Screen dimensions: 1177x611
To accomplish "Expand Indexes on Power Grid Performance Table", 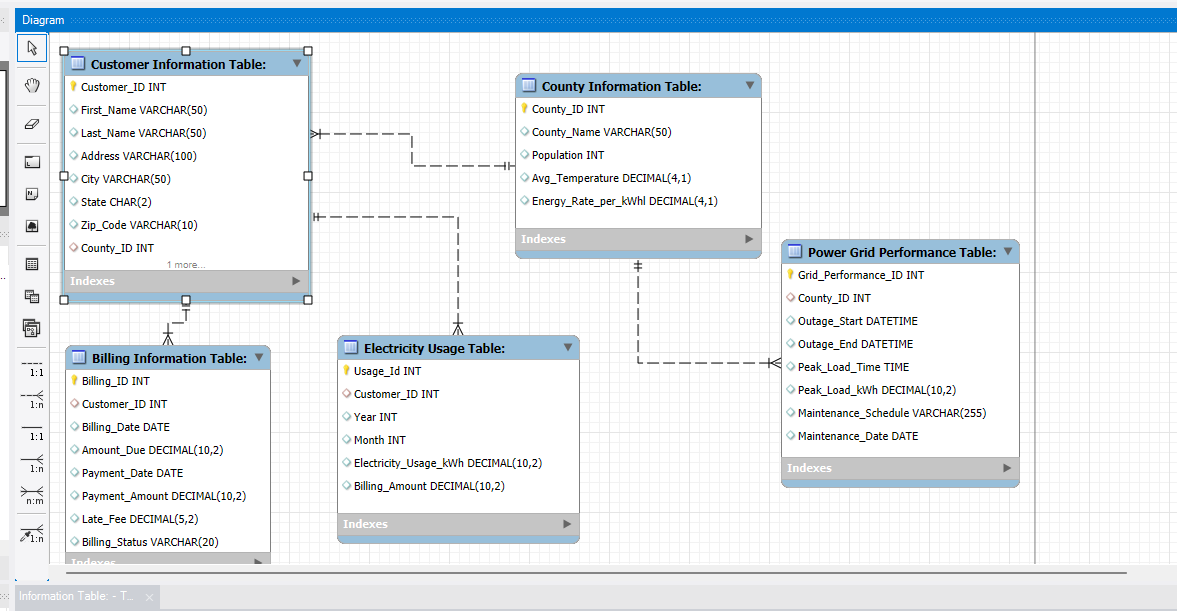I will pos(1008,468).
